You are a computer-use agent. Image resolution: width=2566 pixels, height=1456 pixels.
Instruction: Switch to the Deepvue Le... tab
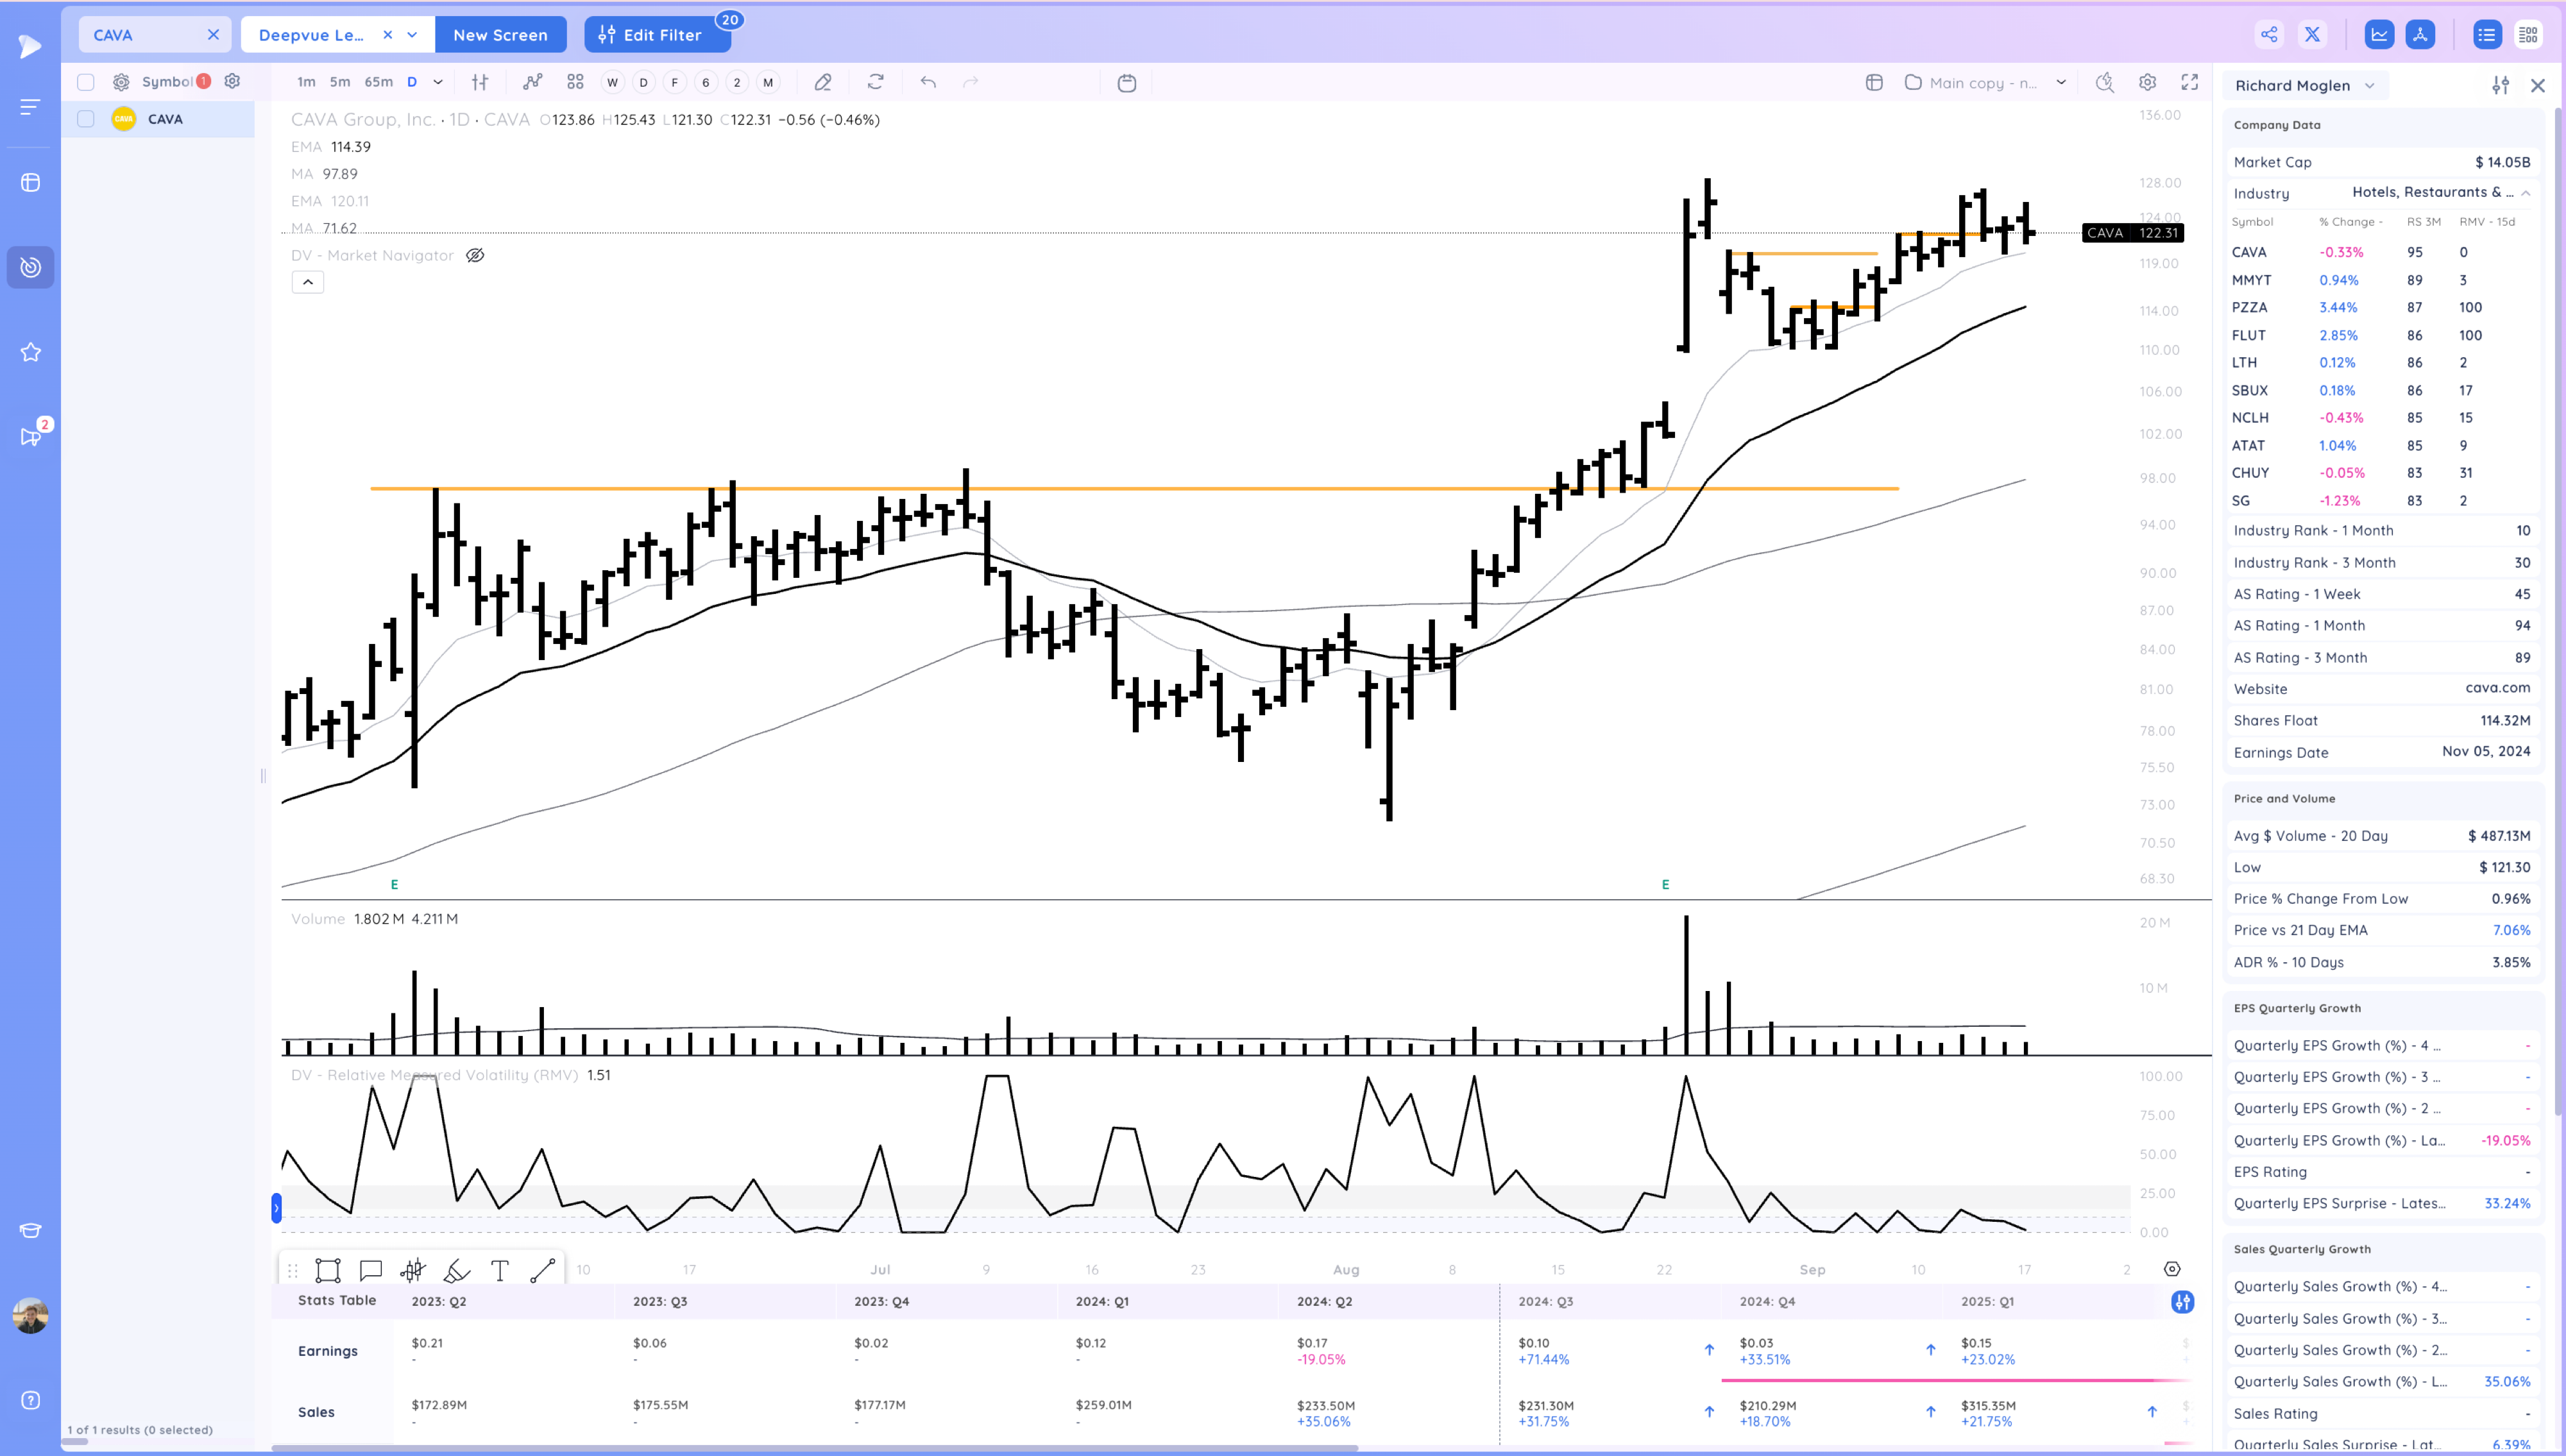point(311,35)
